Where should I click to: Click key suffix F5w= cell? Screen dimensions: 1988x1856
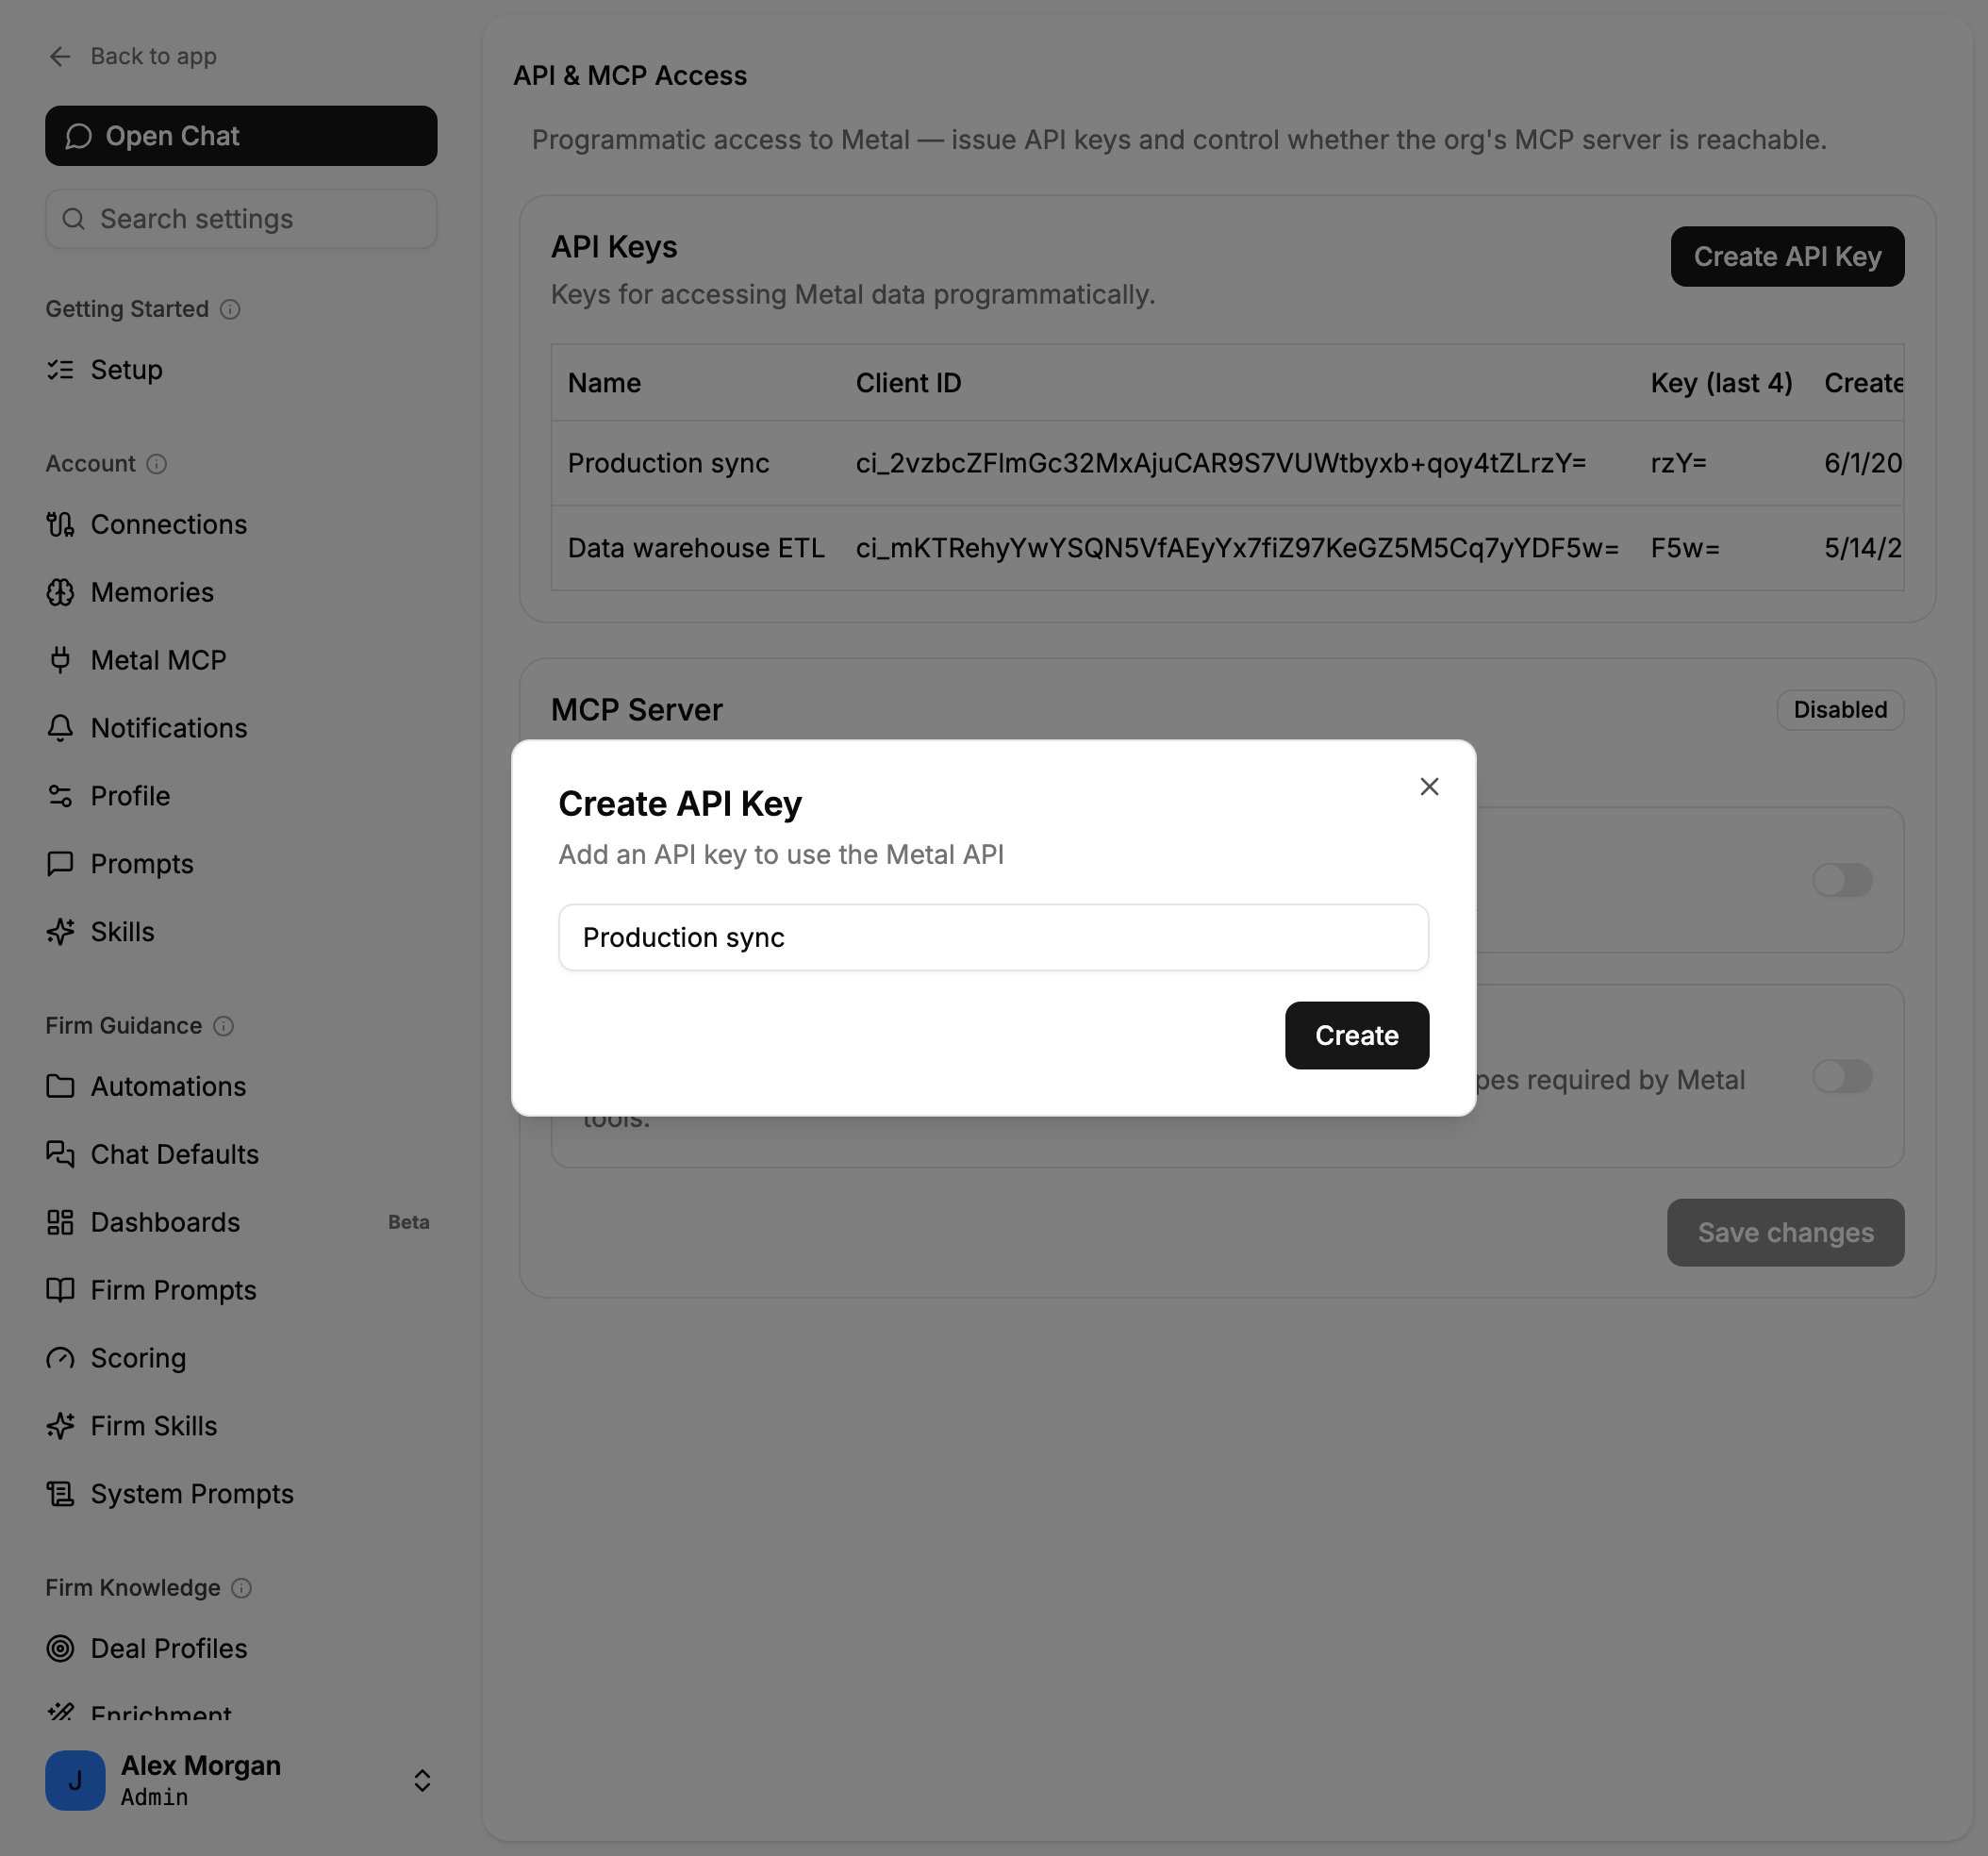(1685, 548)
